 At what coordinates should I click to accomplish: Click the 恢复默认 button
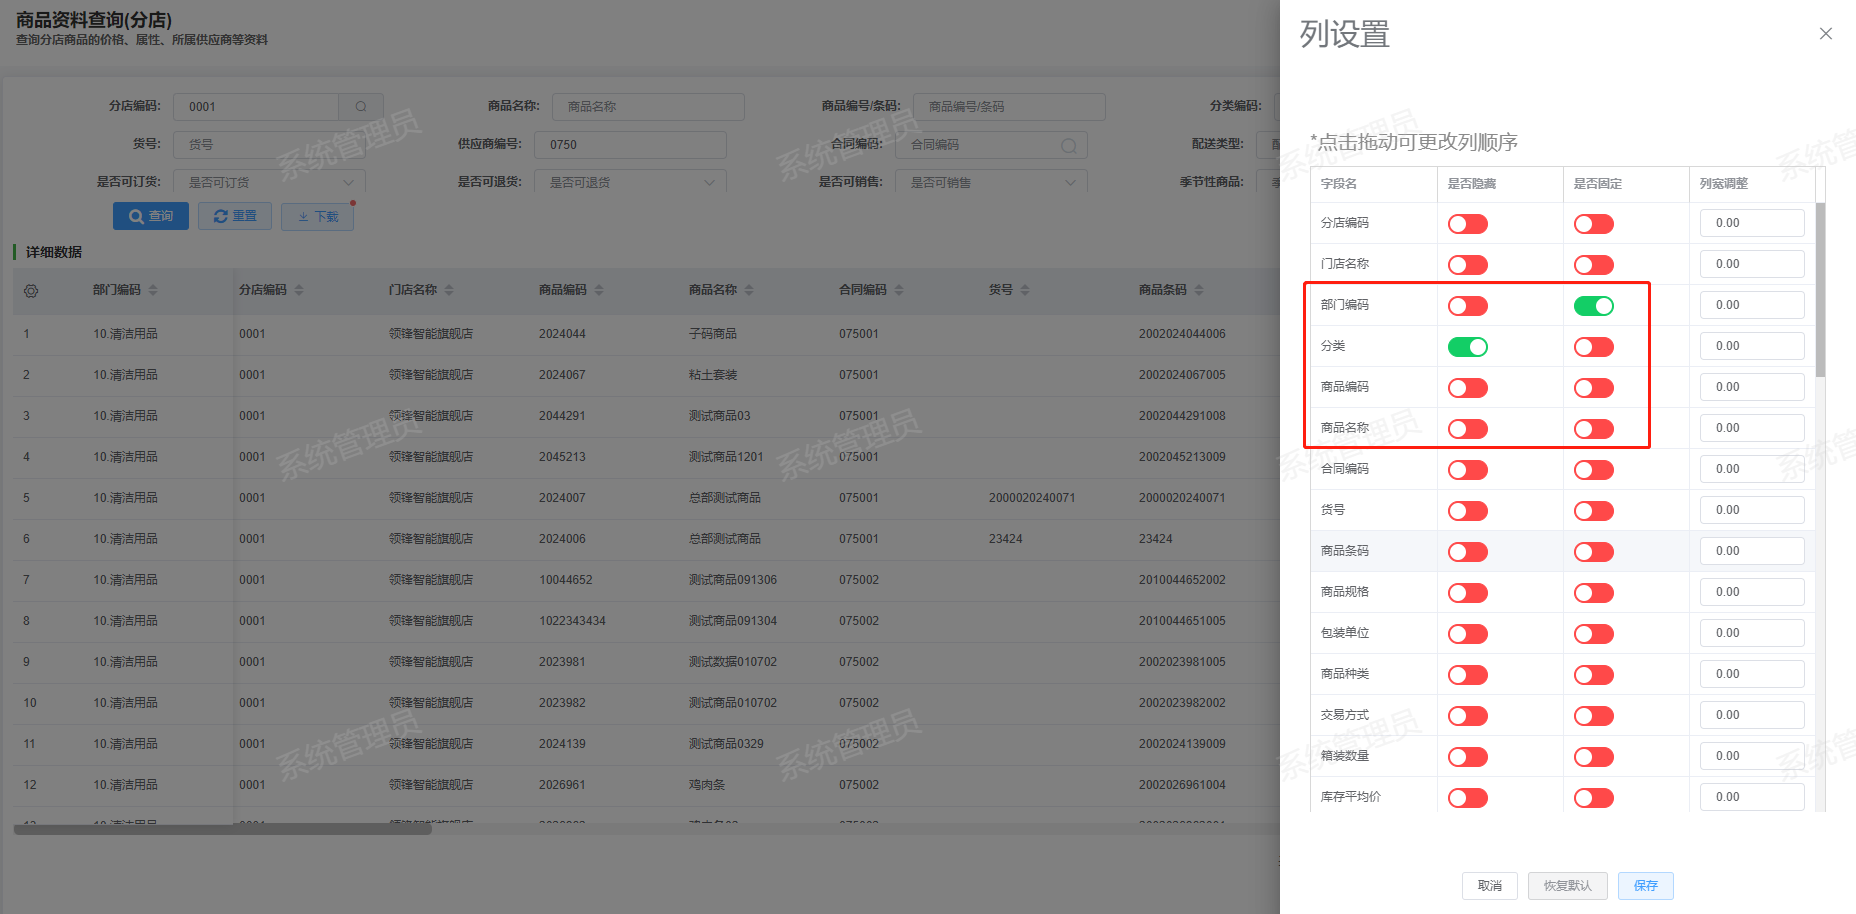1567,886
